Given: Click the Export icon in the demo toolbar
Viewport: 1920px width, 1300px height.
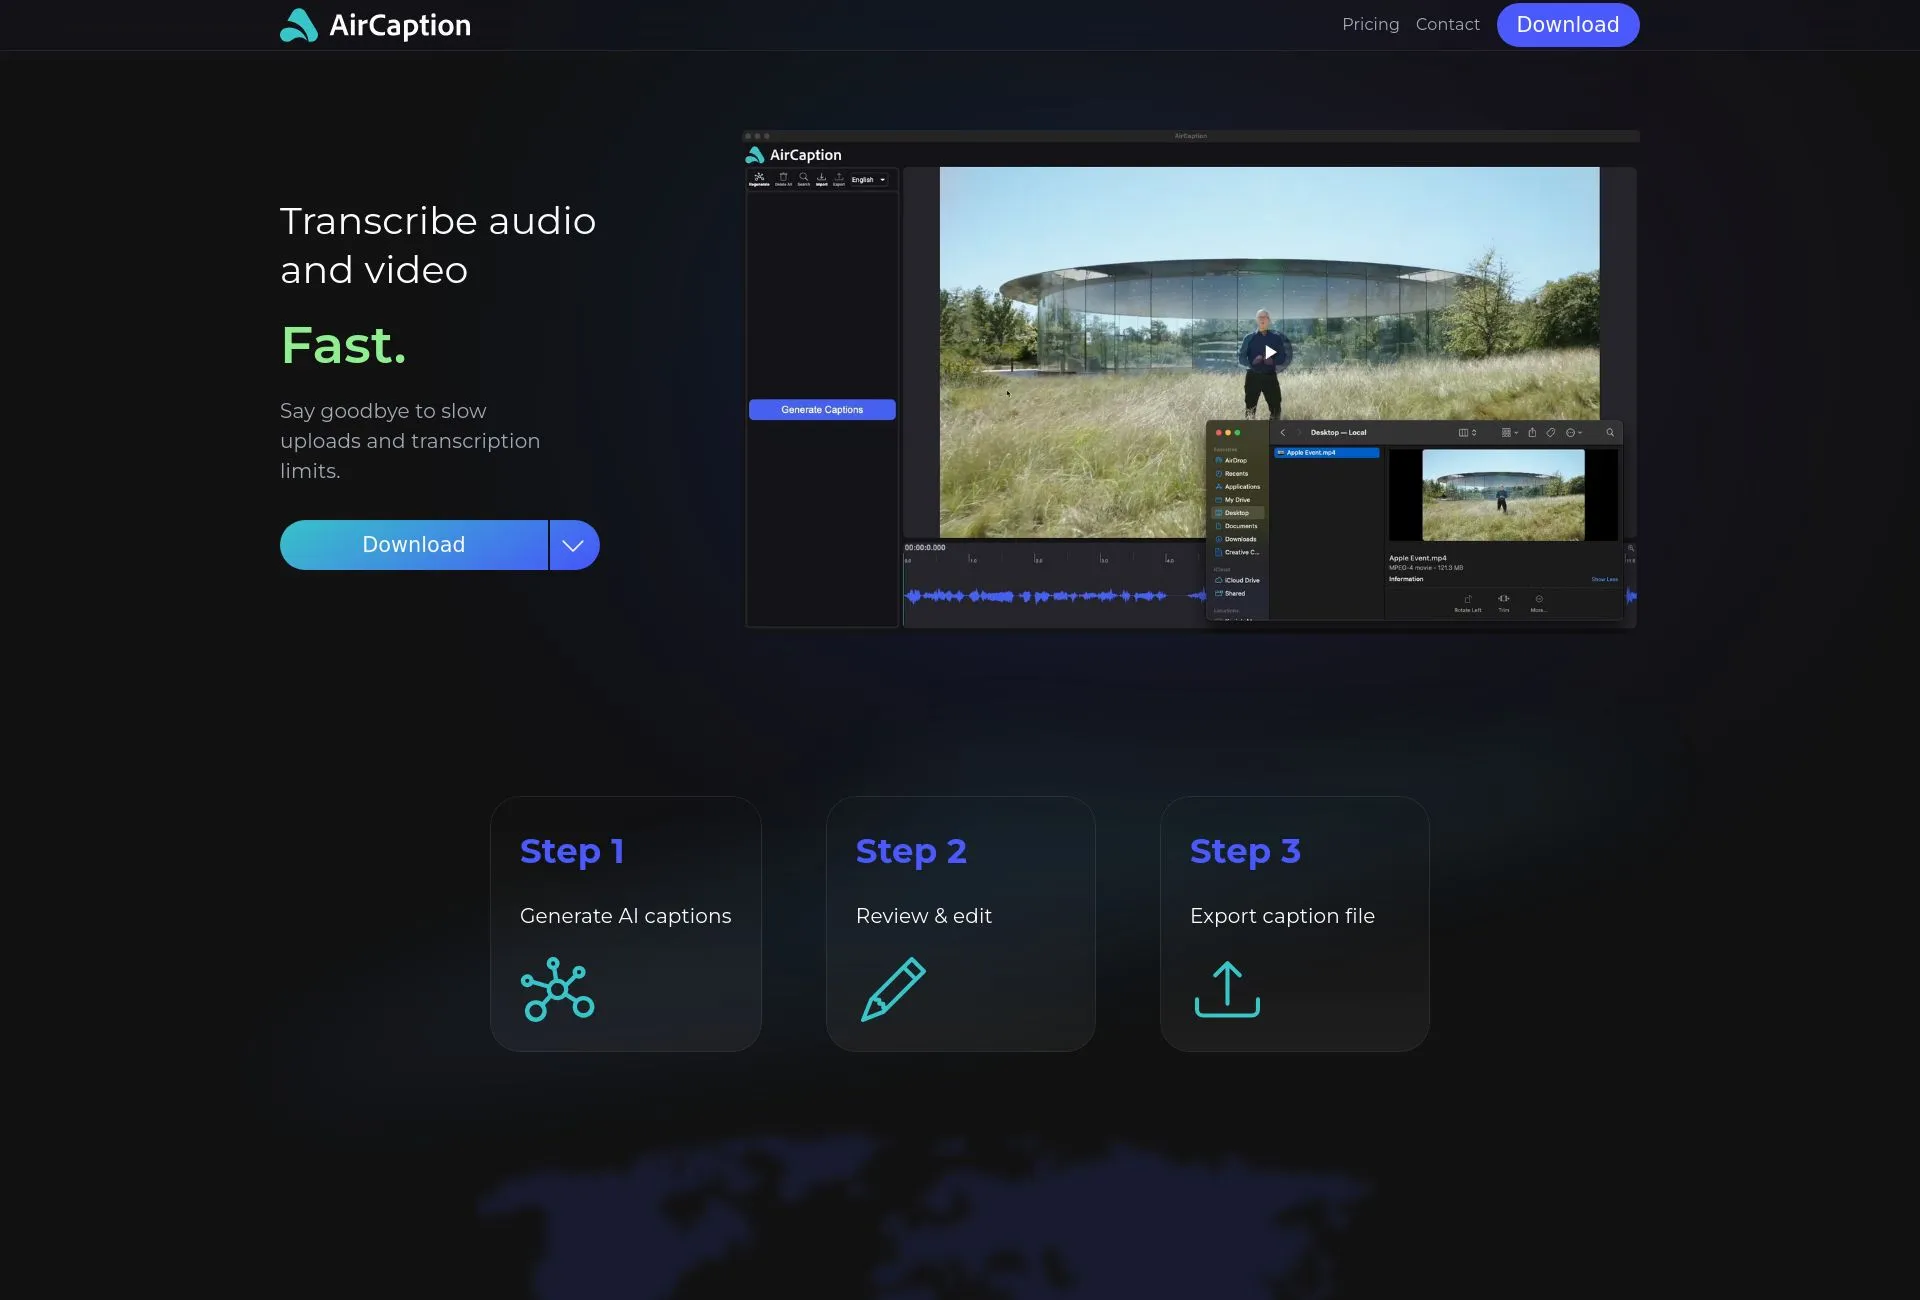Looking at the screenshot, I should [x=839, y=179].
